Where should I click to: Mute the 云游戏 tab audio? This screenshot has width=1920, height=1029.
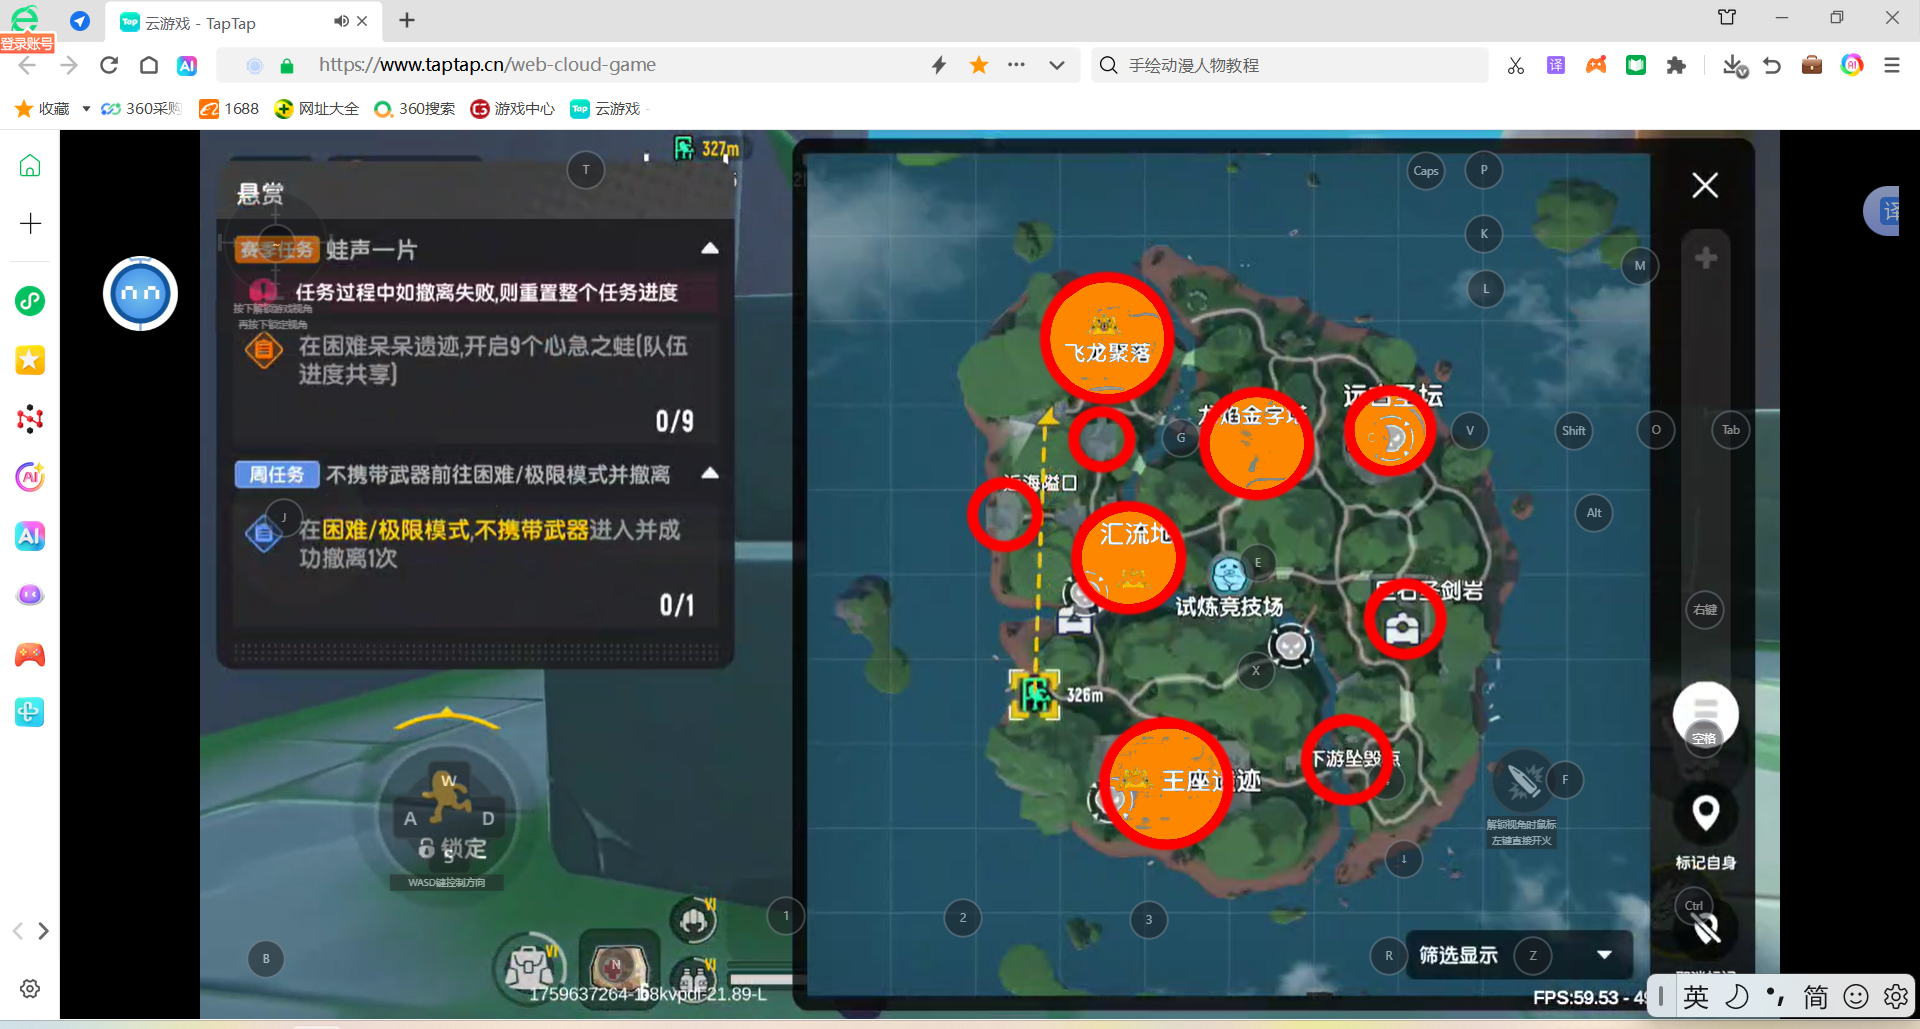coord(341,21)
